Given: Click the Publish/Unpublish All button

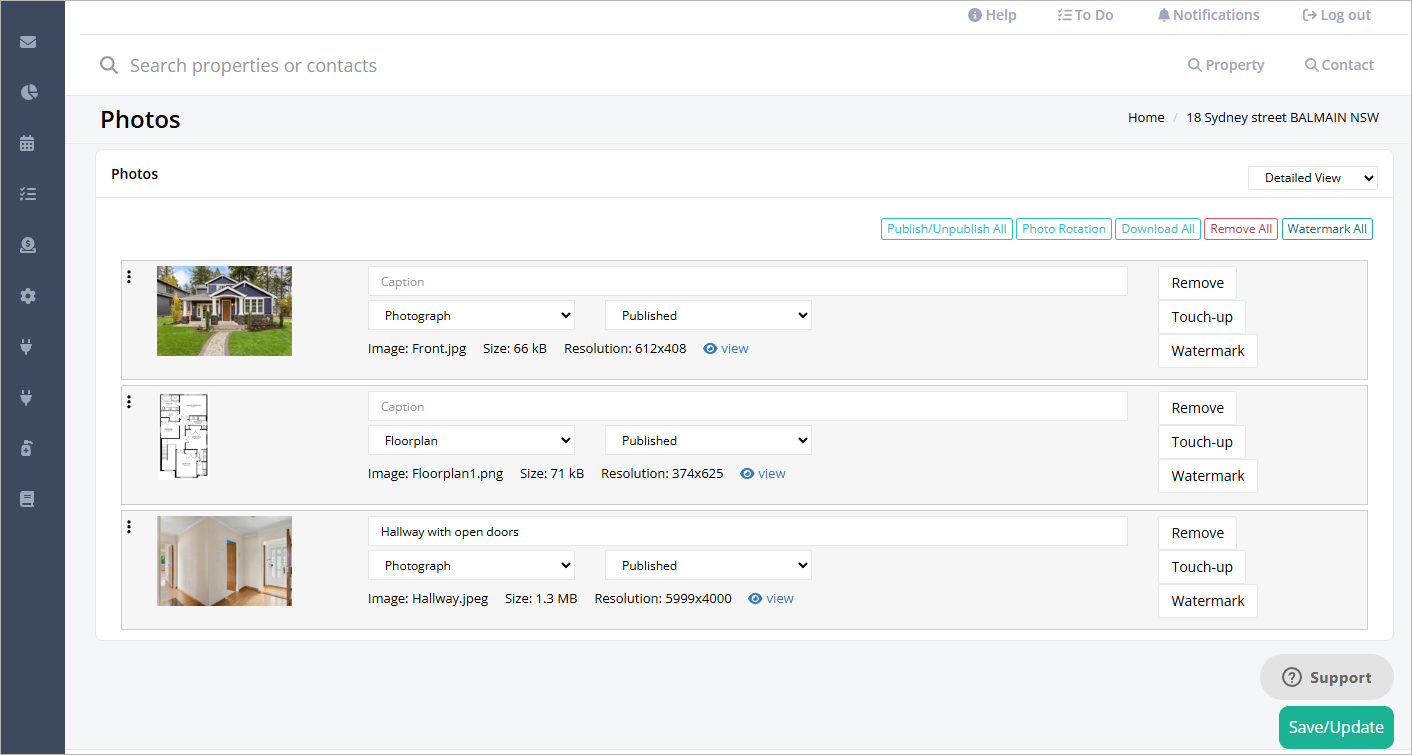Looking at the screenshot, I should (946, 229).
